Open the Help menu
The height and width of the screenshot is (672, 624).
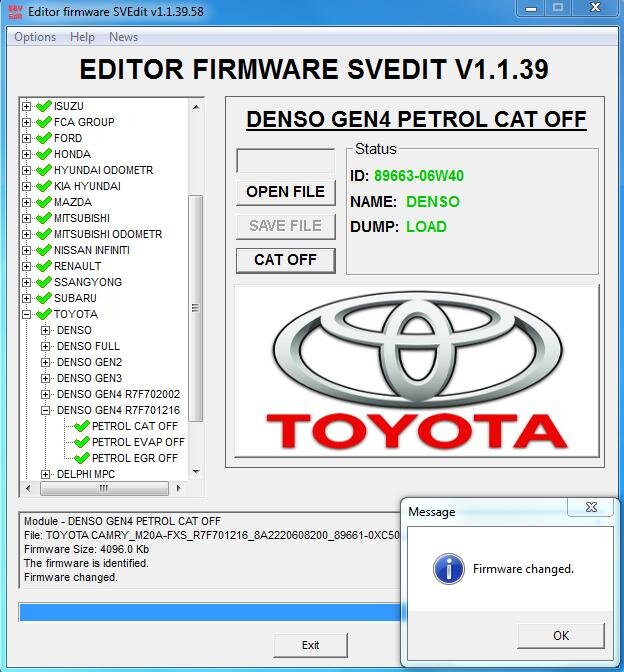[x=82, y=37]
